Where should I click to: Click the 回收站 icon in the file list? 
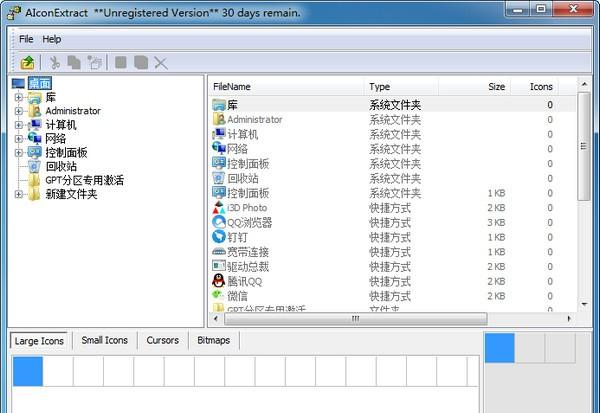click(218, 178)
